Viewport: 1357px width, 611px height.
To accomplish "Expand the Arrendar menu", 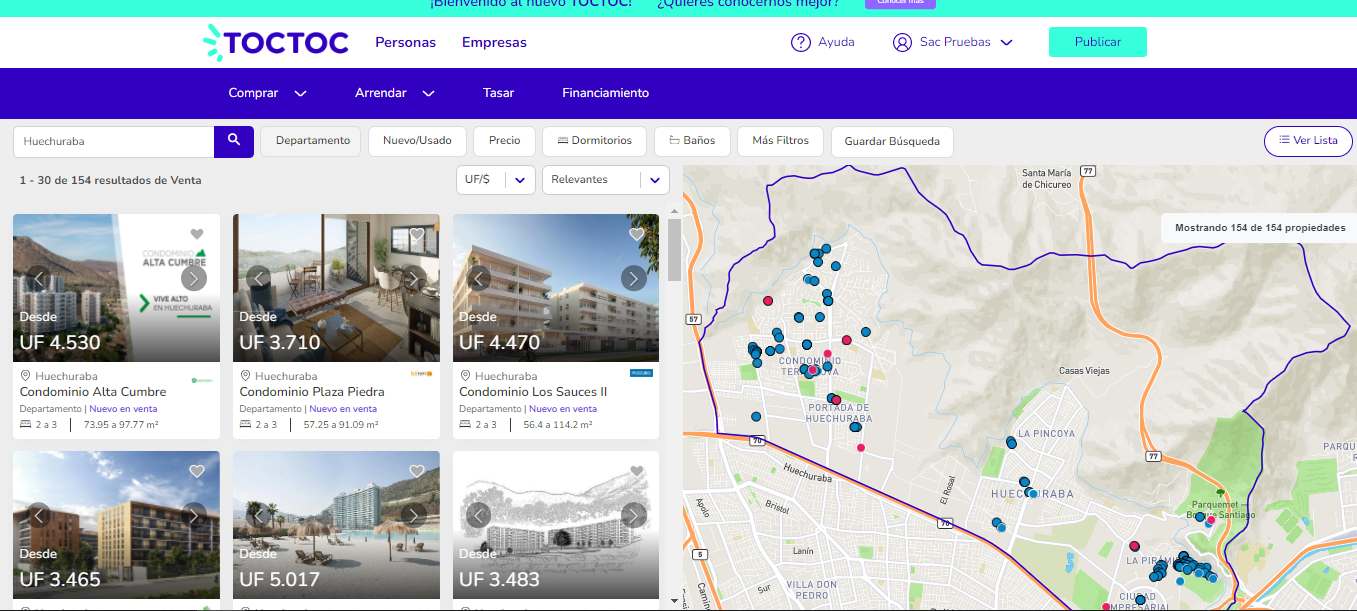I will pyautogui.click(x=395, y=93).
